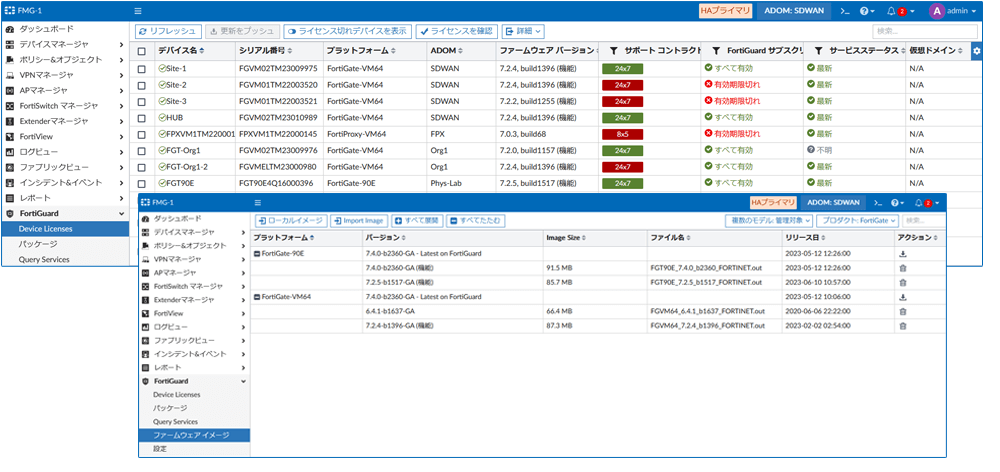
Task: Click the admin avatar icon
Action: (937, 11)
